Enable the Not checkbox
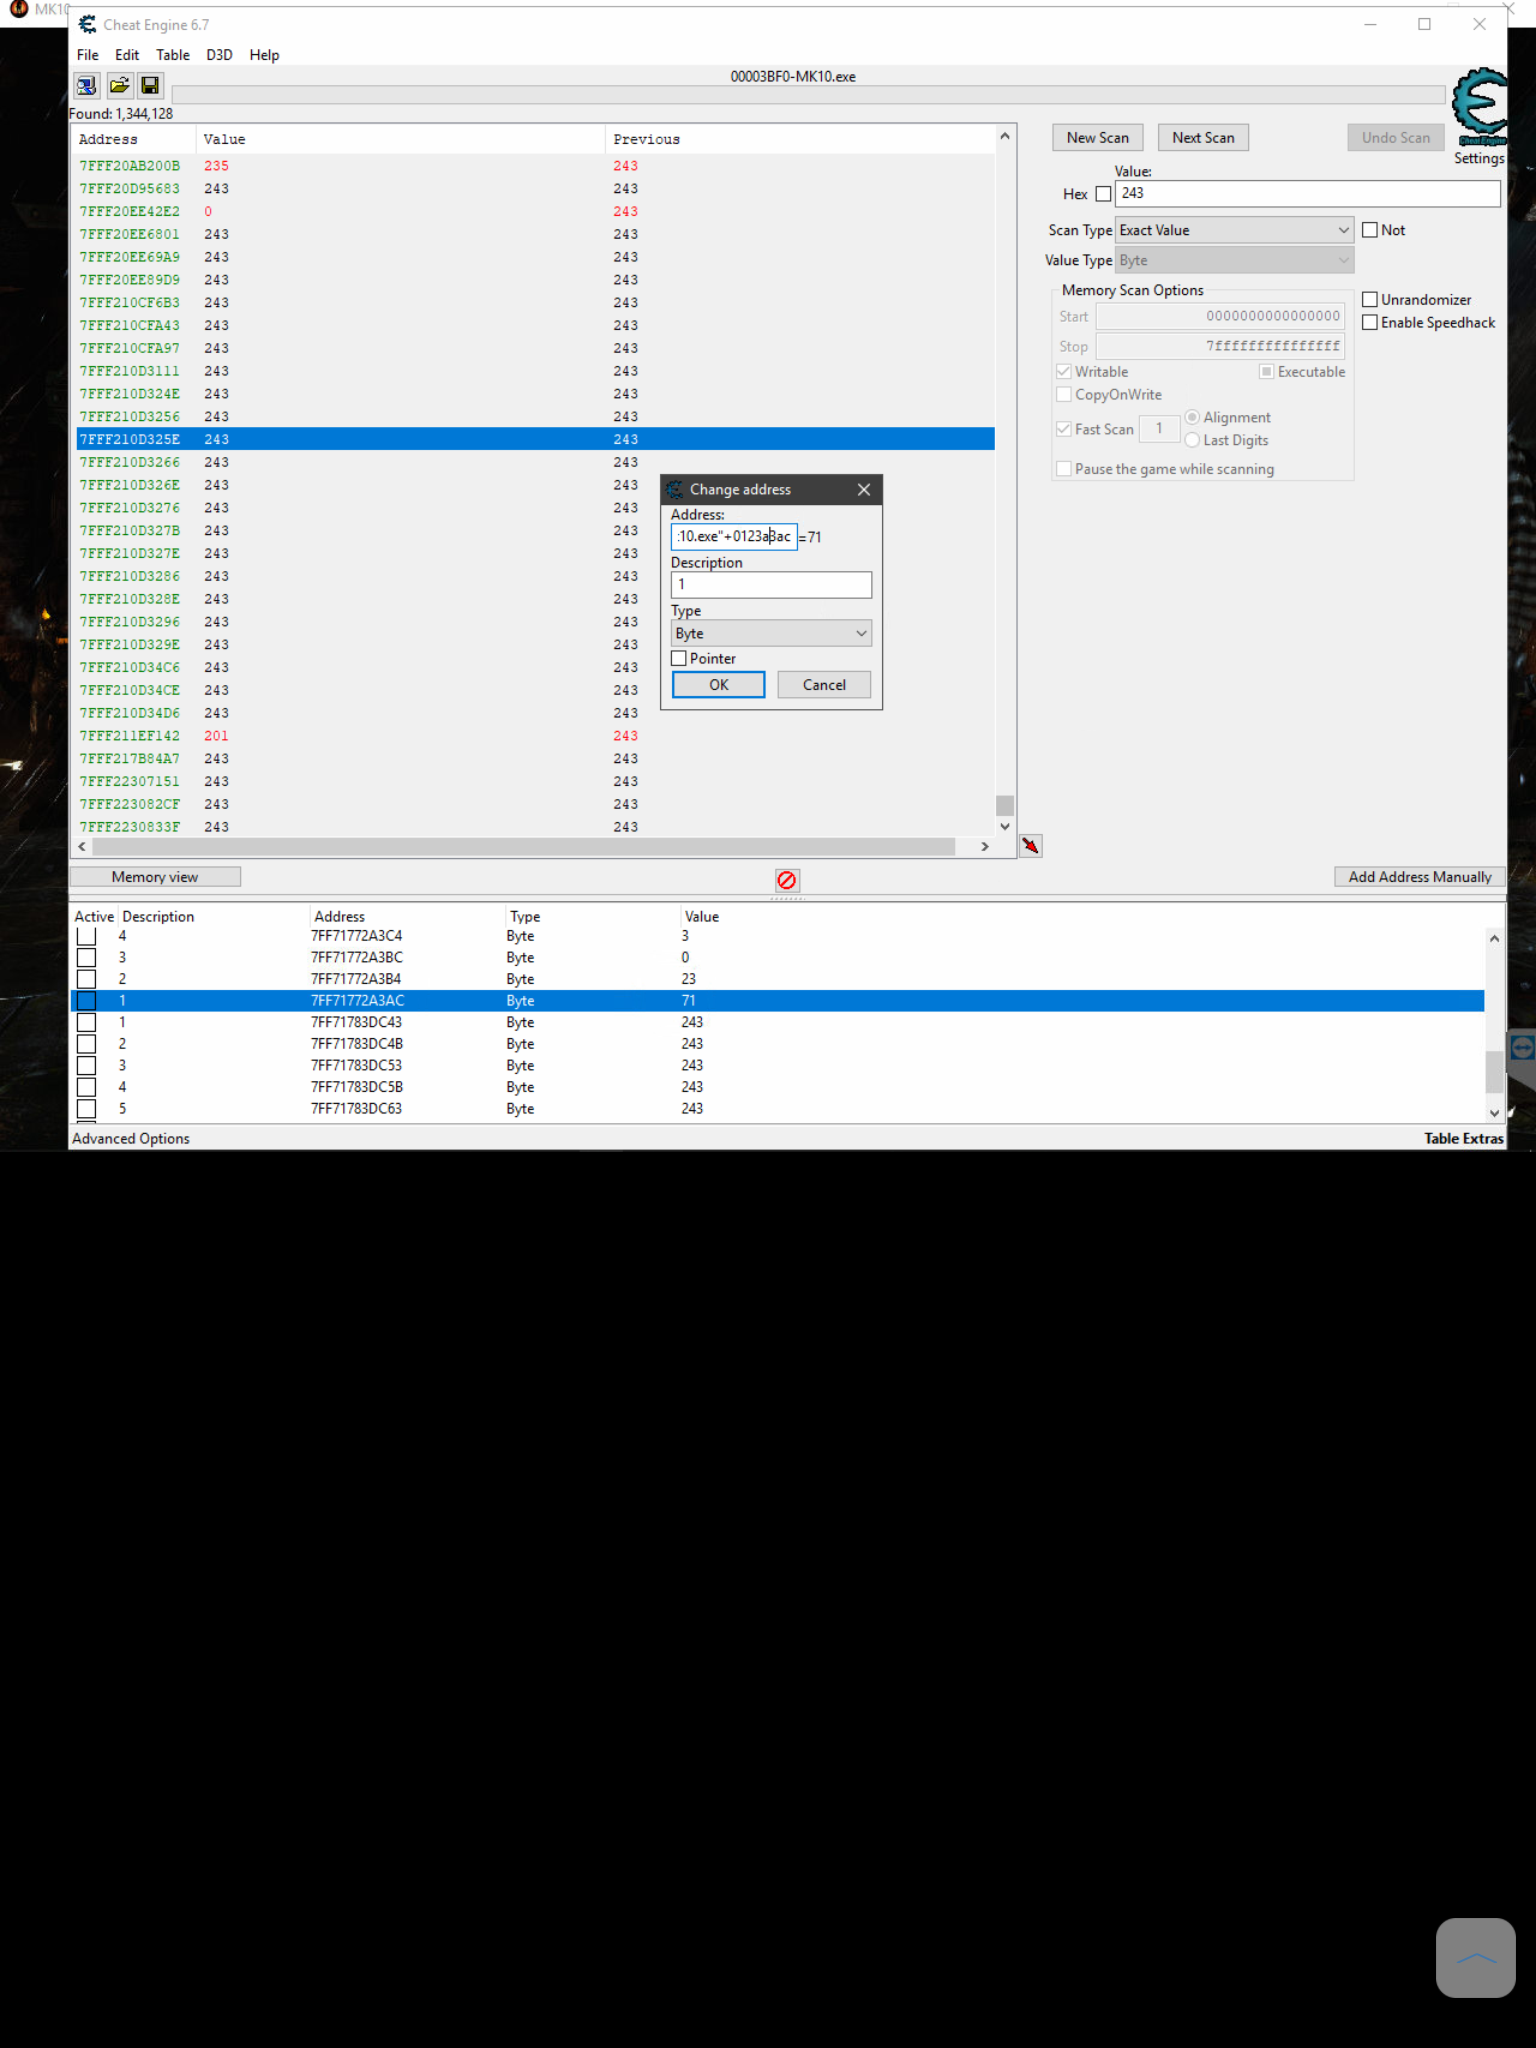This screenshot has width=1536, height=2048. tap(1370, 230)
